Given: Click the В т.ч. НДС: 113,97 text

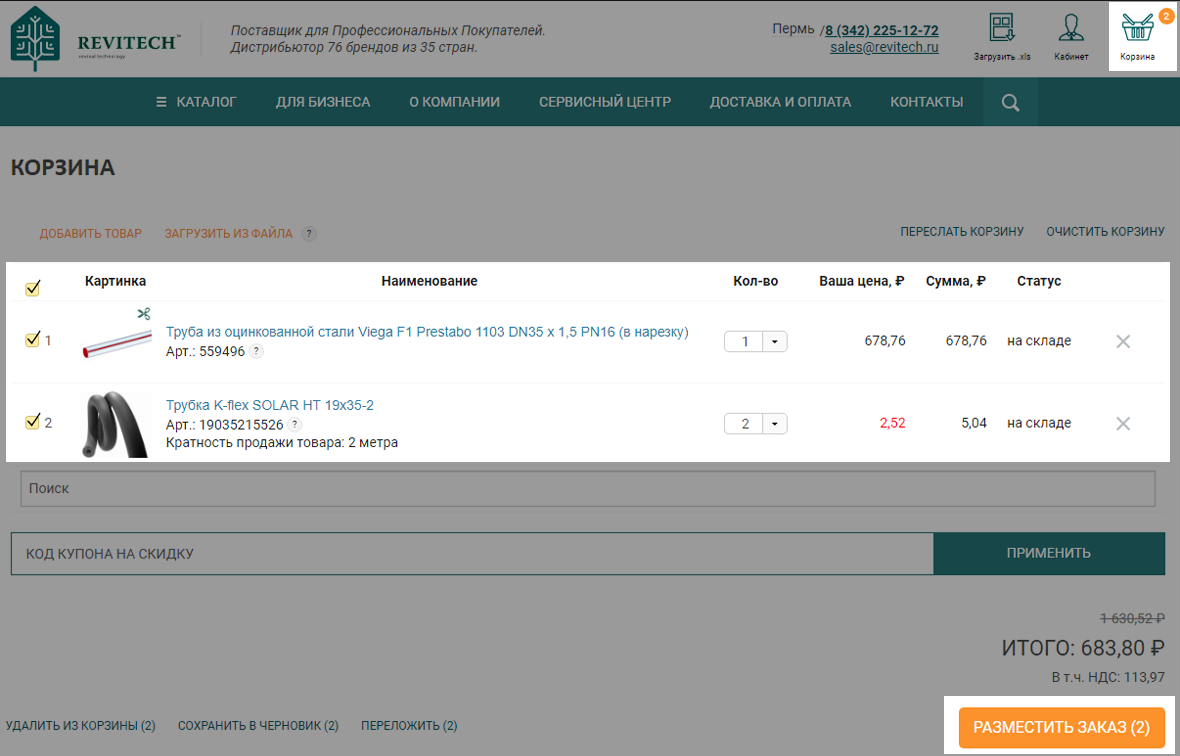Looking at the screenshot, I should tap(1108, 677).
